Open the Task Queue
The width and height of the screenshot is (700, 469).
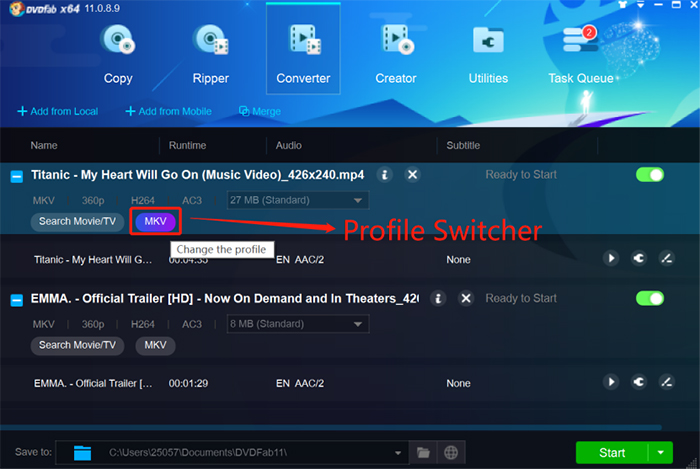click(x=581, y=54)
